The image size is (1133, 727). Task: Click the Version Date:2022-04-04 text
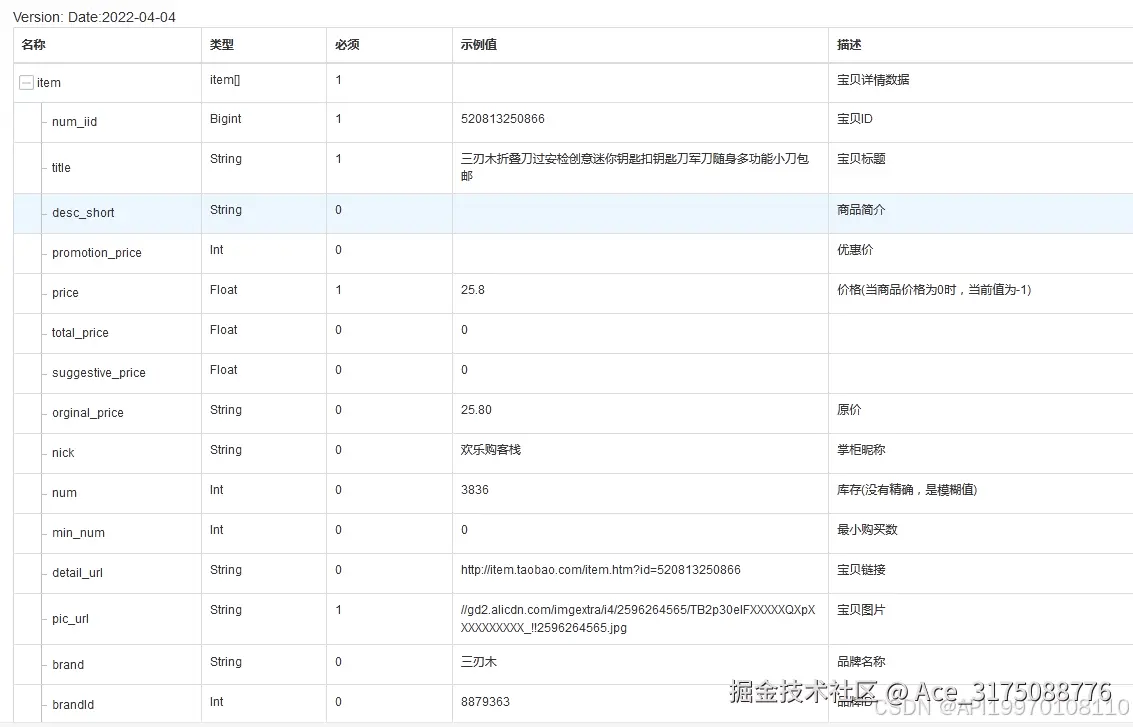coord(95,17)
